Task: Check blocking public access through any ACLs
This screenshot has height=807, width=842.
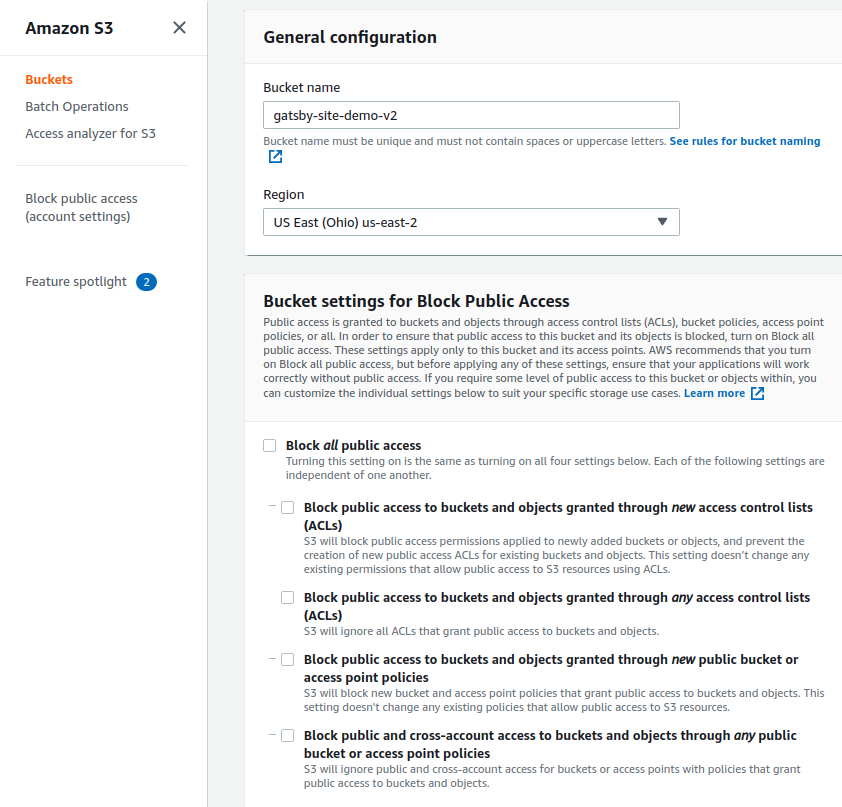Action: (x=287, y=597)
